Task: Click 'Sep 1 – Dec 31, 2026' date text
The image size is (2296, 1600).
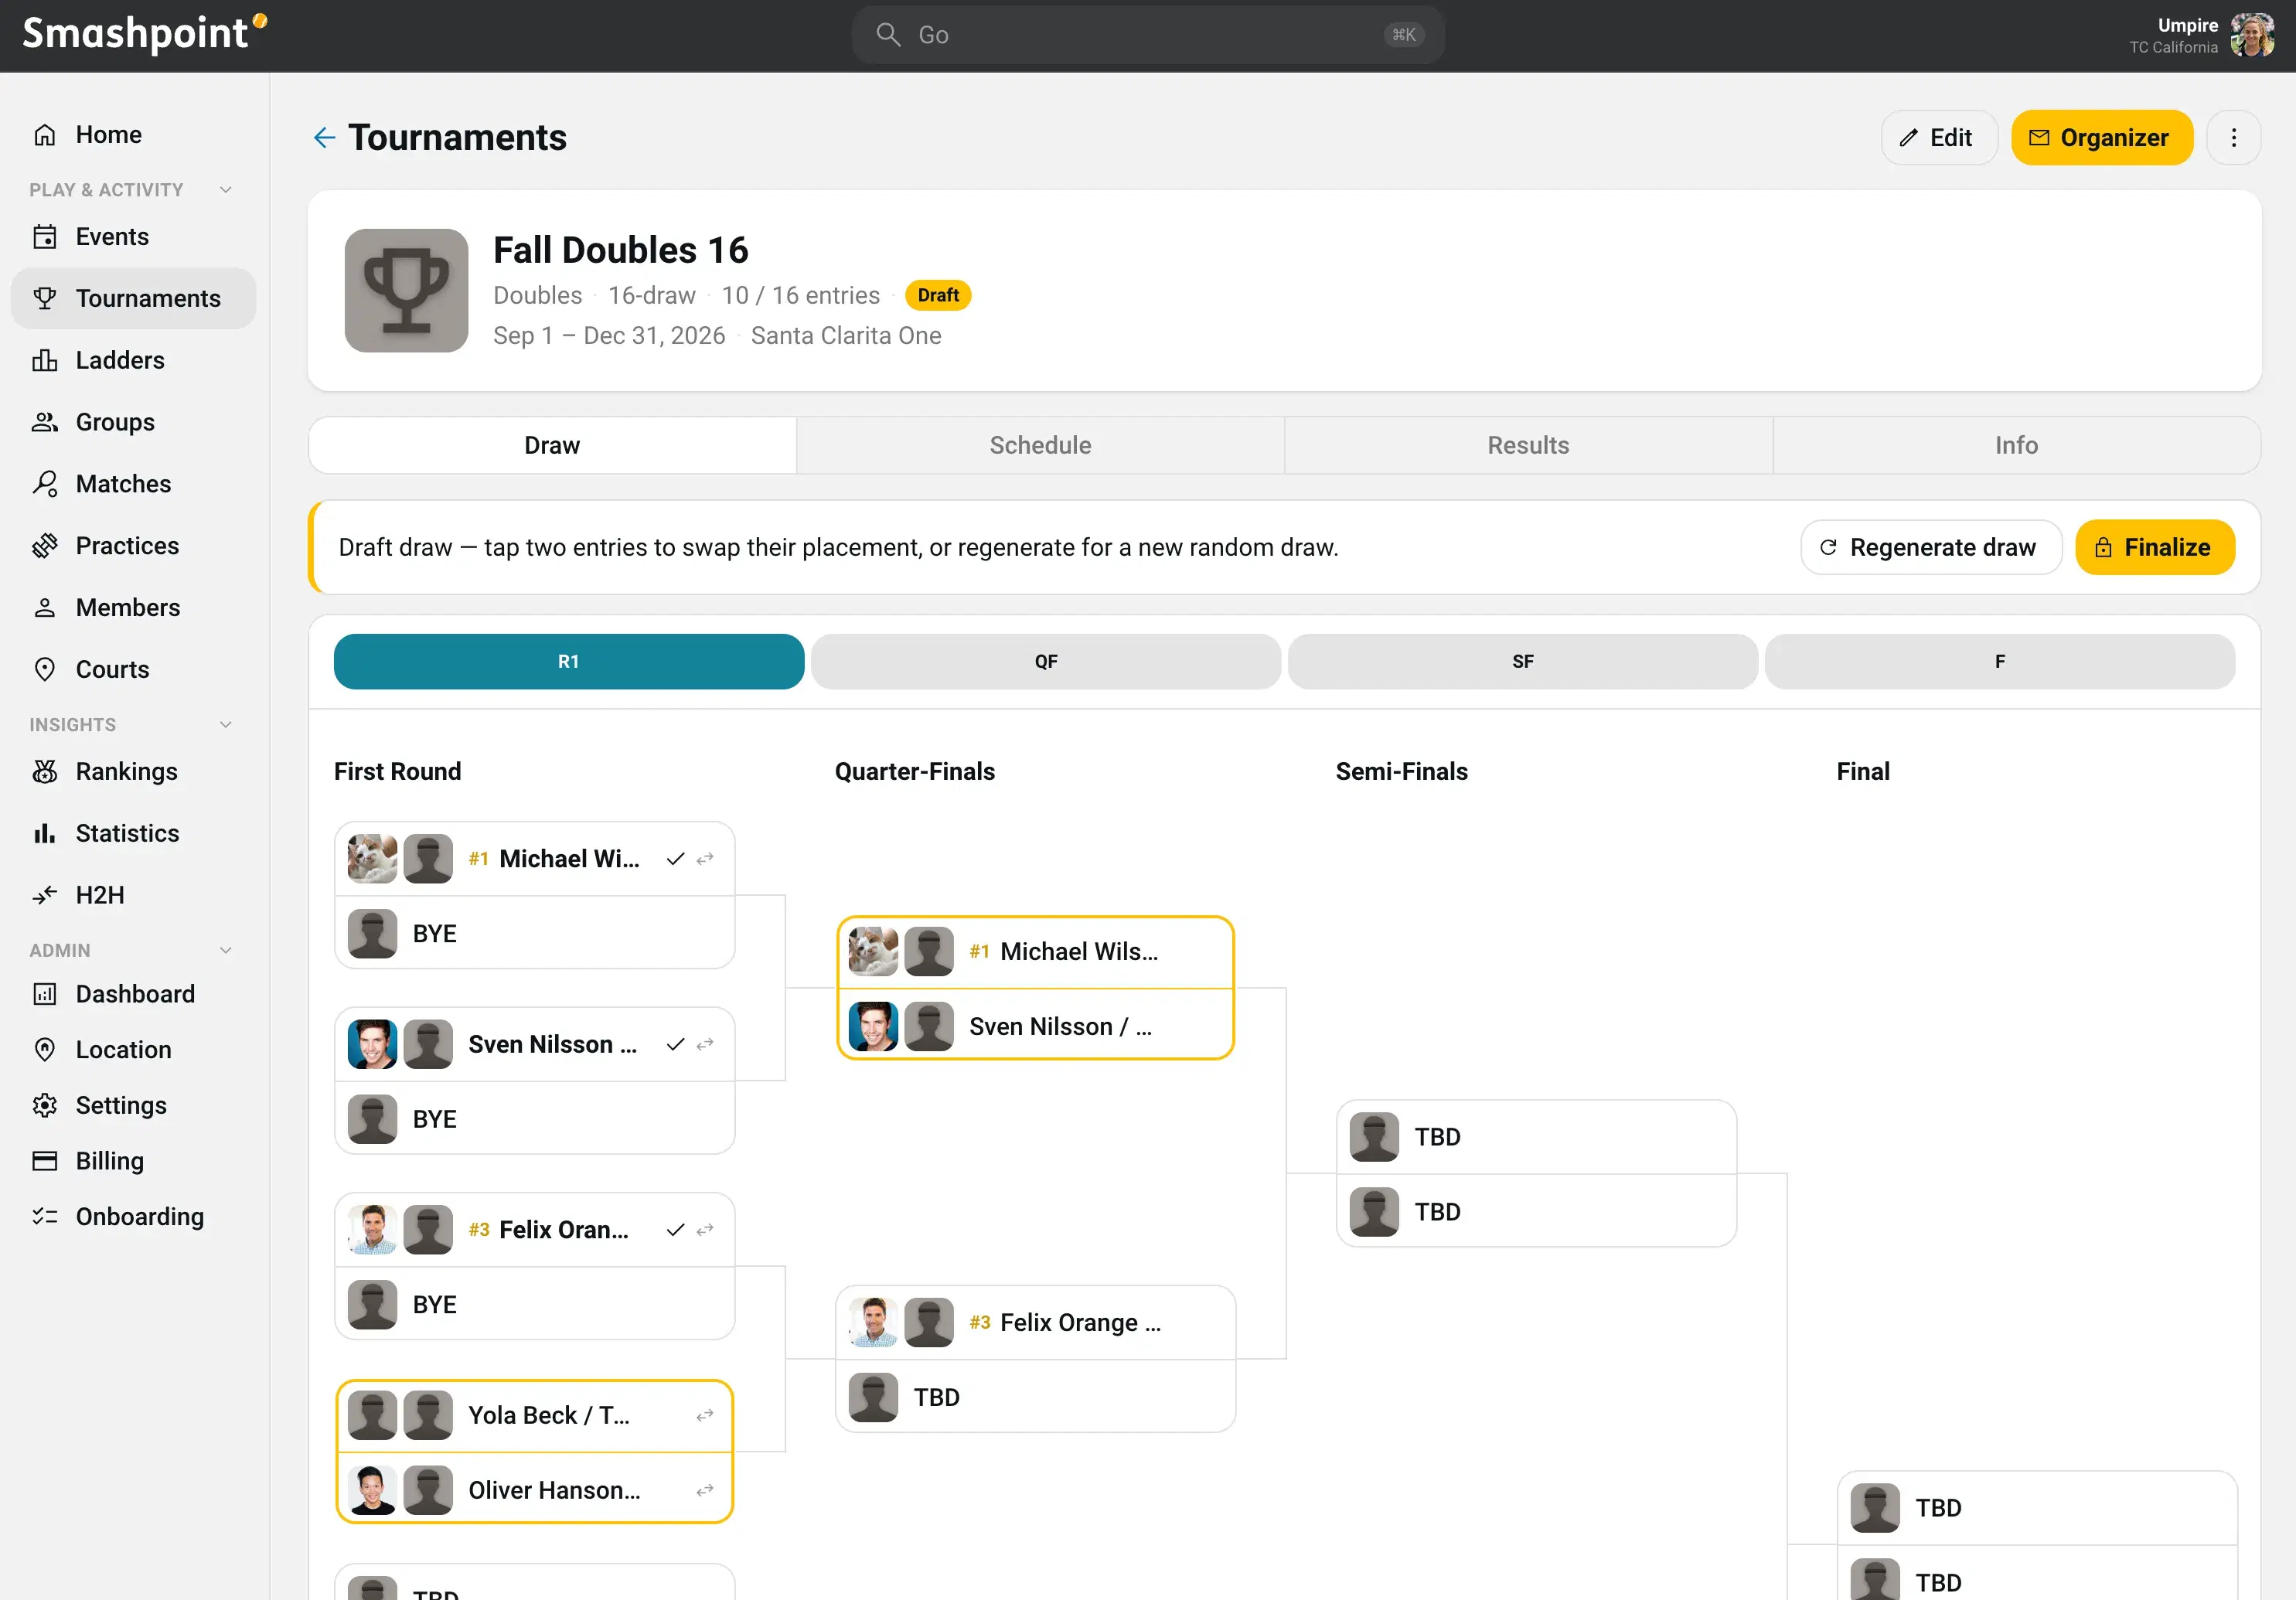Action: click(x=608, y=336)
